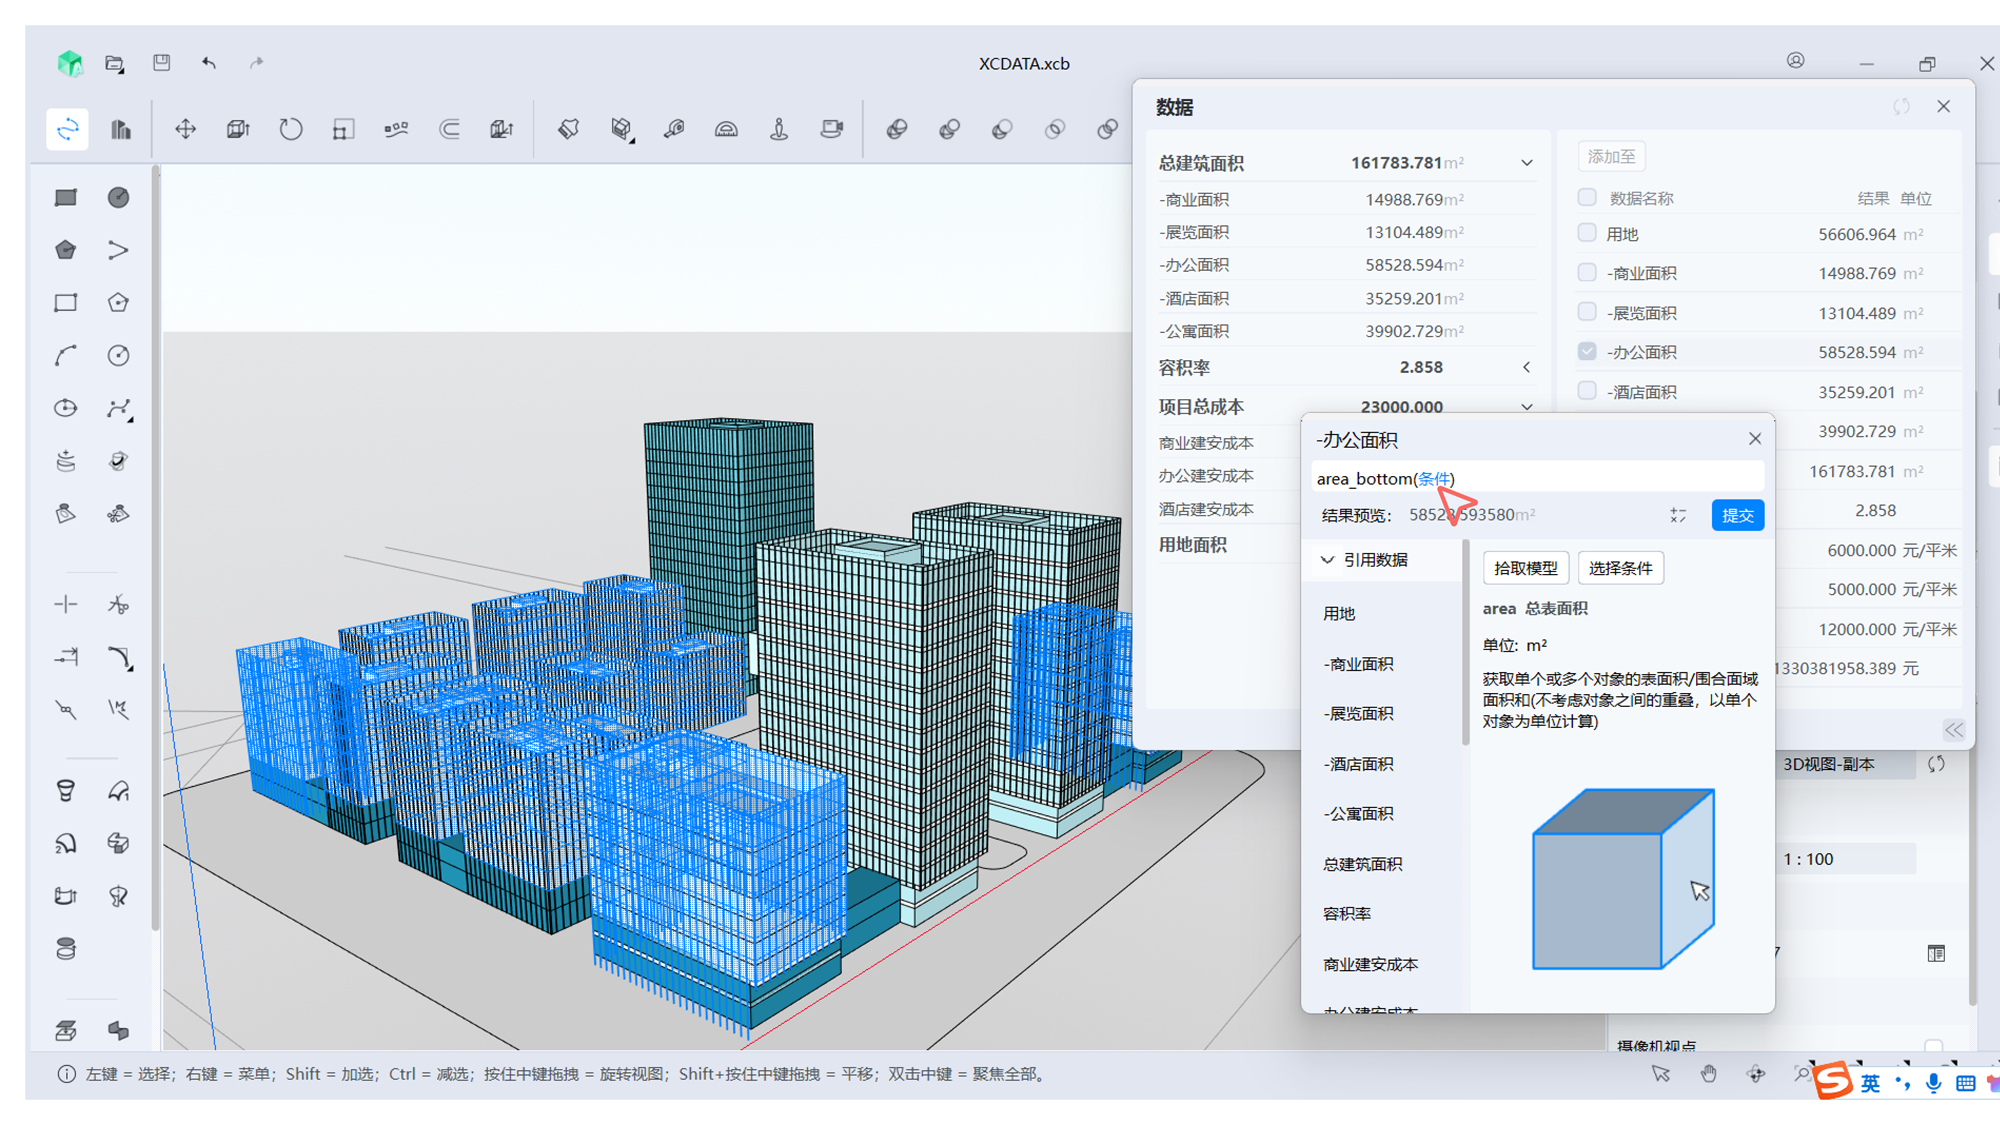
Task: Select 总建筑面积 in reference list
Action: [1362, 864]
